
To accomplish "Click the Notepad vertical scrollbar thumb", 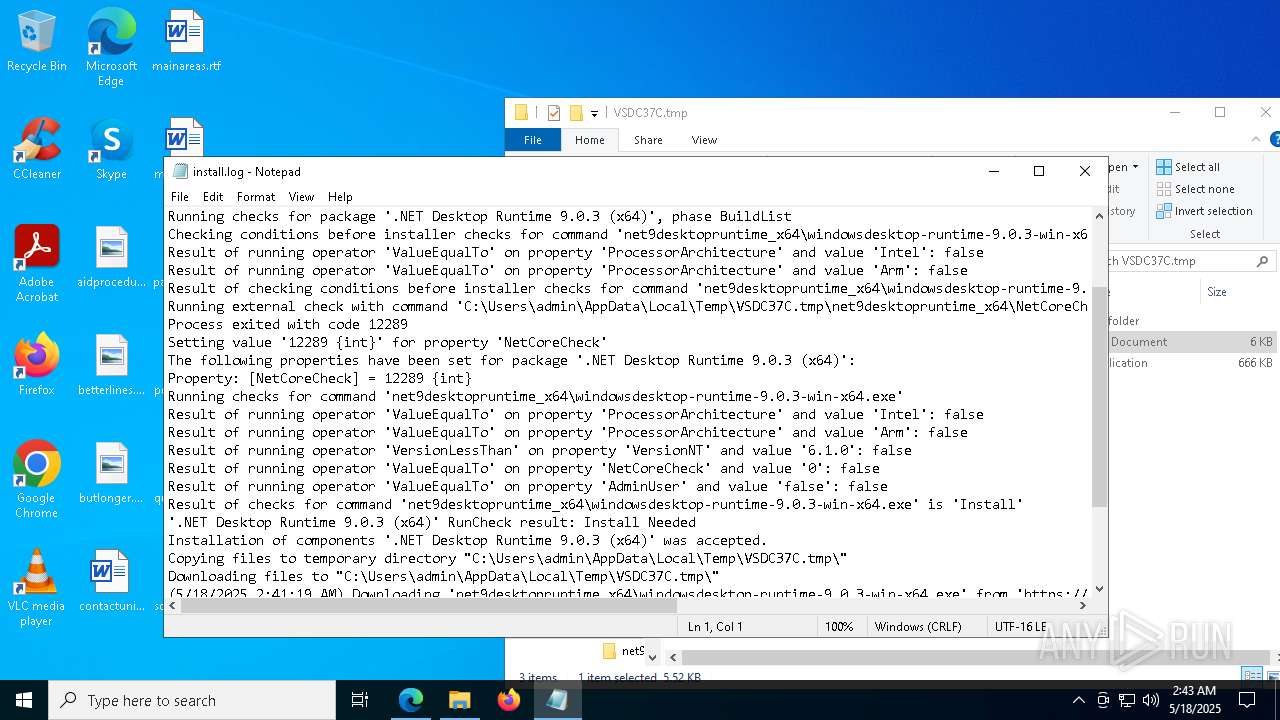I will pyautogui.click(x=1099, y=396).
